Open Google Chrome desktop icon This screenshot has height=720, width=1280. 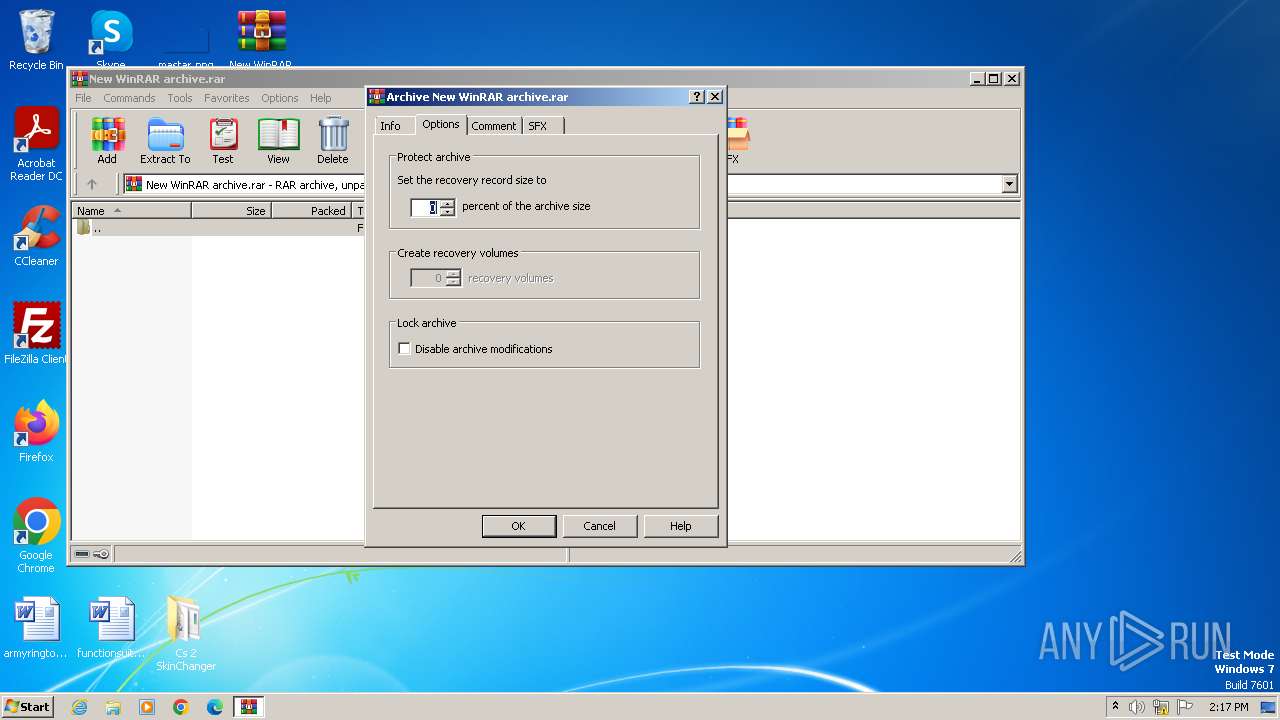pyautogui.click(x=36, y=536)
